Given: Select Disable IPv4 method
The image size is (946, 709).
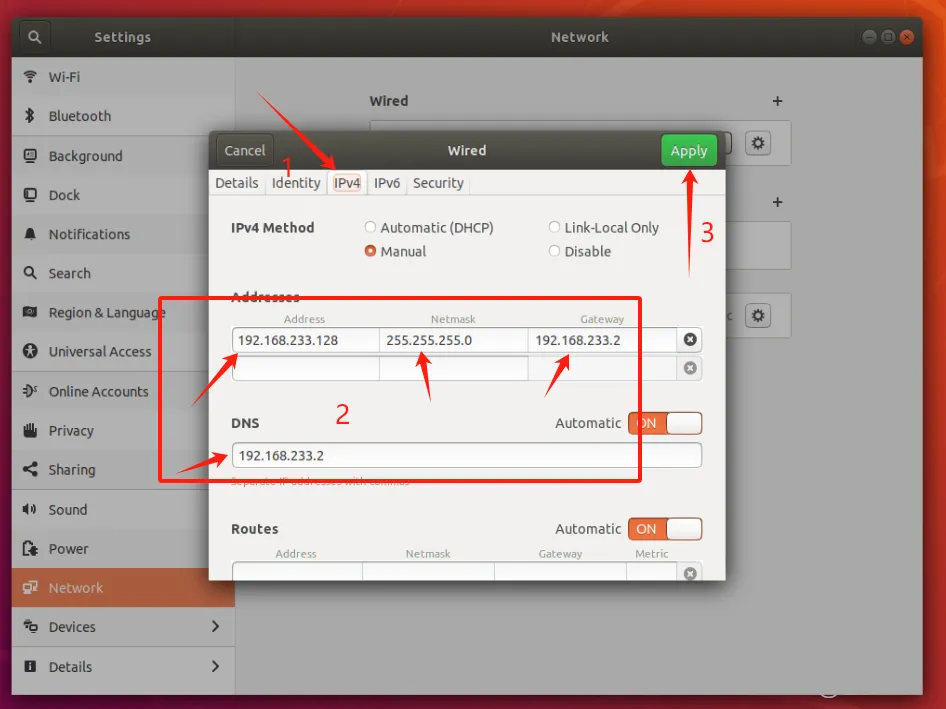Looking at the screenshot, I should tap(580, 251).
